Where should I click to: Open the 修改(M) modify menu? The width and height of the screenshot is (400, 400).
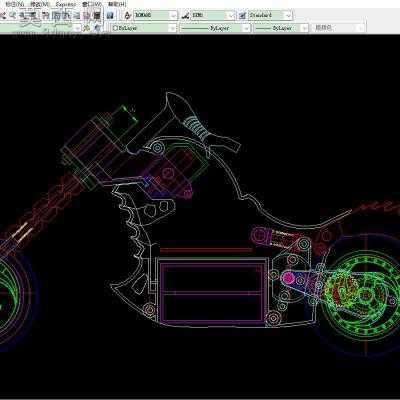click(x=39, y=4)
